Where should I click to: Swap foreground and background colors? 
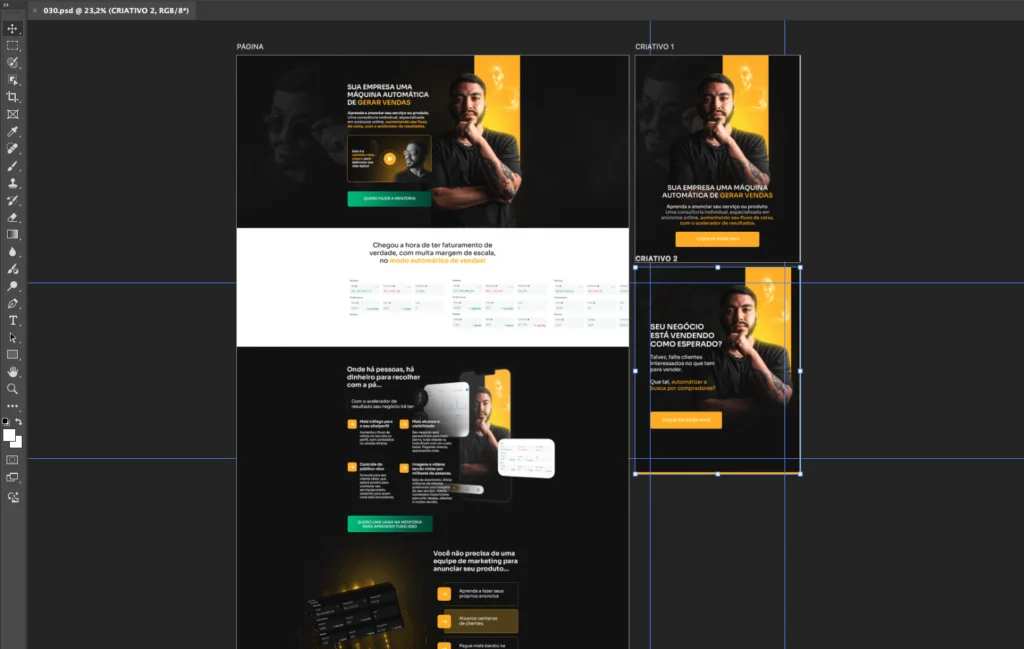tap(19, 422)
